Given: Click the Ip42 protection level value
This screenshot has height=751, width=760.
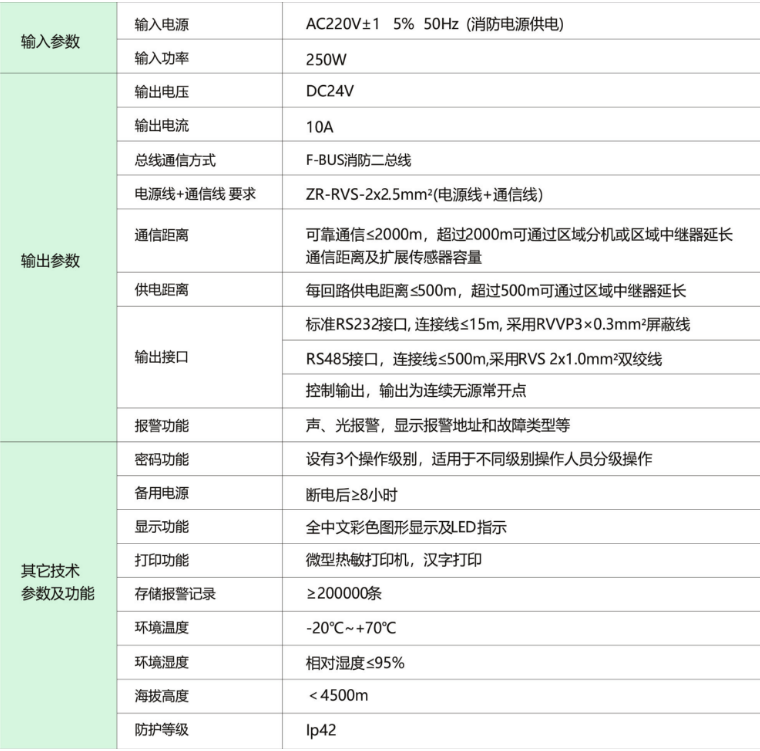Looking at the screenshot, I should point(321,730).
